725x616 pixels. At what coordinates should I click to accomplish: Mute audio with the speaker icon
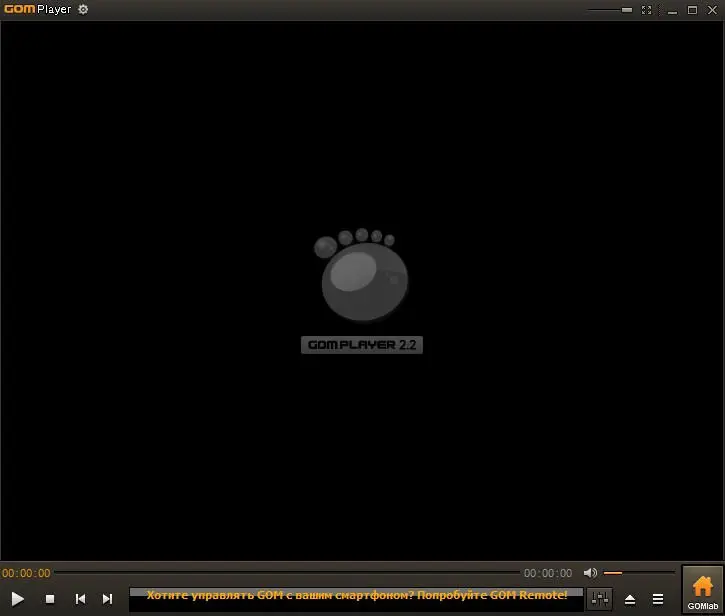590,573
